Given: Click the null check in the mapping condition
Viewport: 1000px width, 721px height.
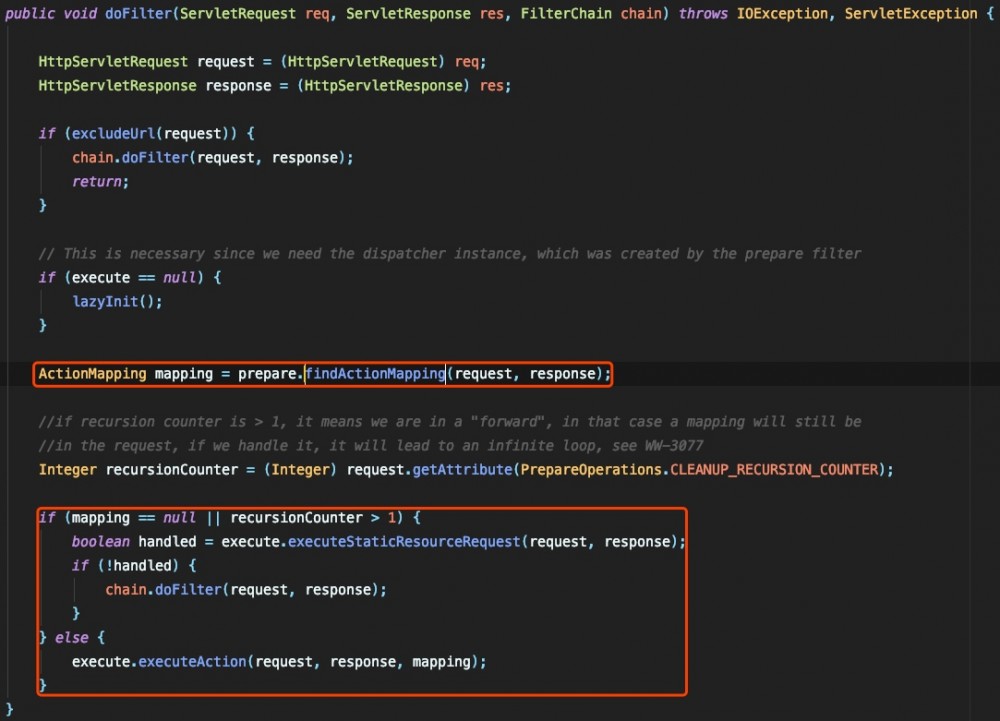Looking at the screenshot, I should click(180, 517).
